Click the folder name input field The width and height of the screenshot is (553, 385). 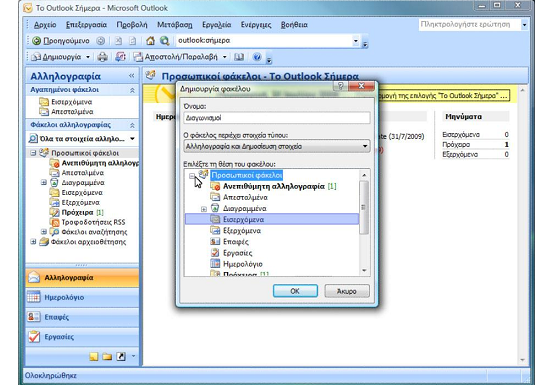[x=277, y=118]
